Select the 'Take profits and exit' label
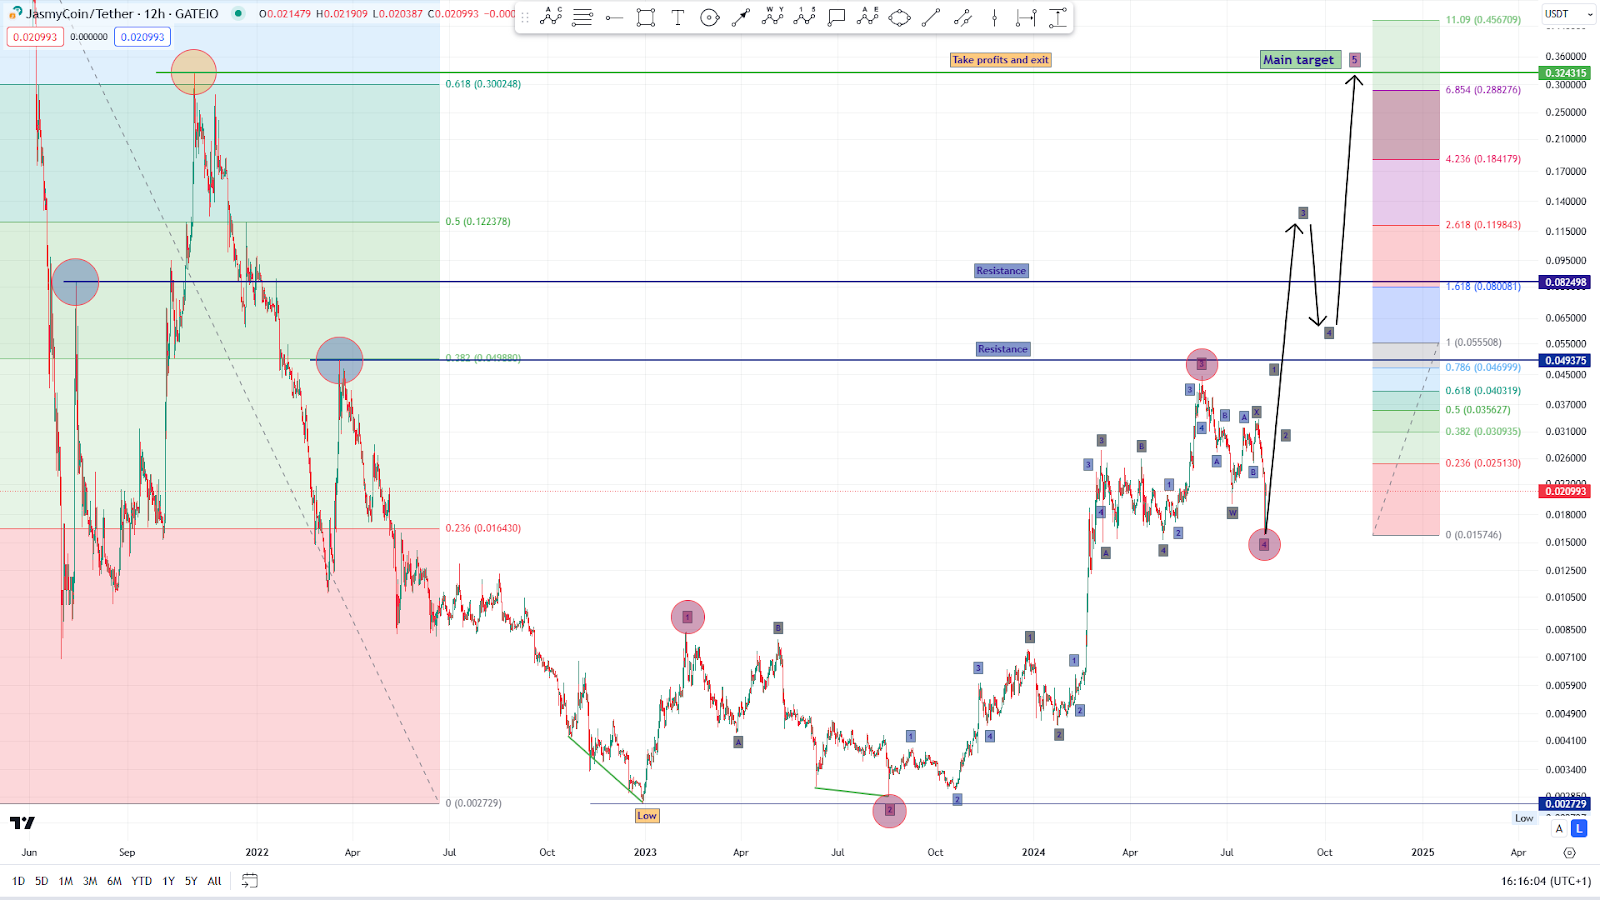 coord(1000,60)
